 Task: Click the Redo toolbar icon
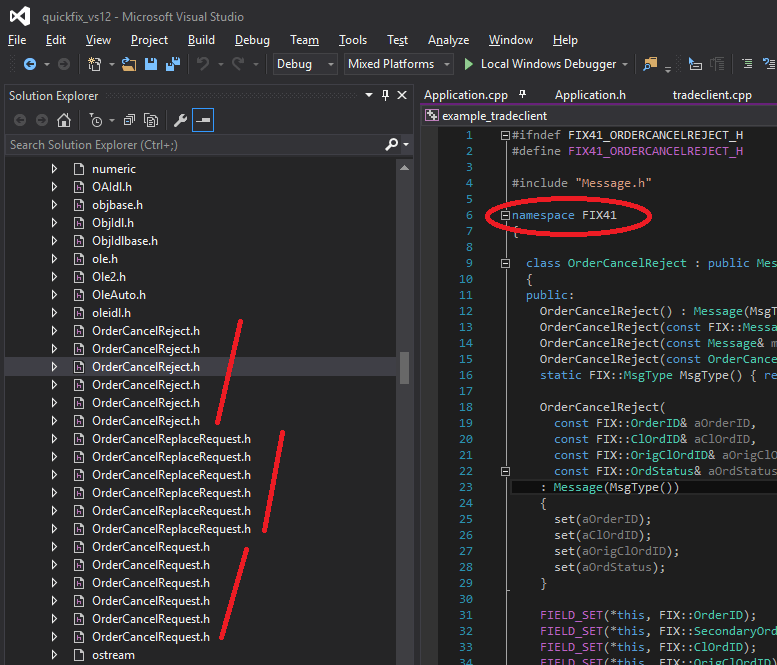click(238, 64)
